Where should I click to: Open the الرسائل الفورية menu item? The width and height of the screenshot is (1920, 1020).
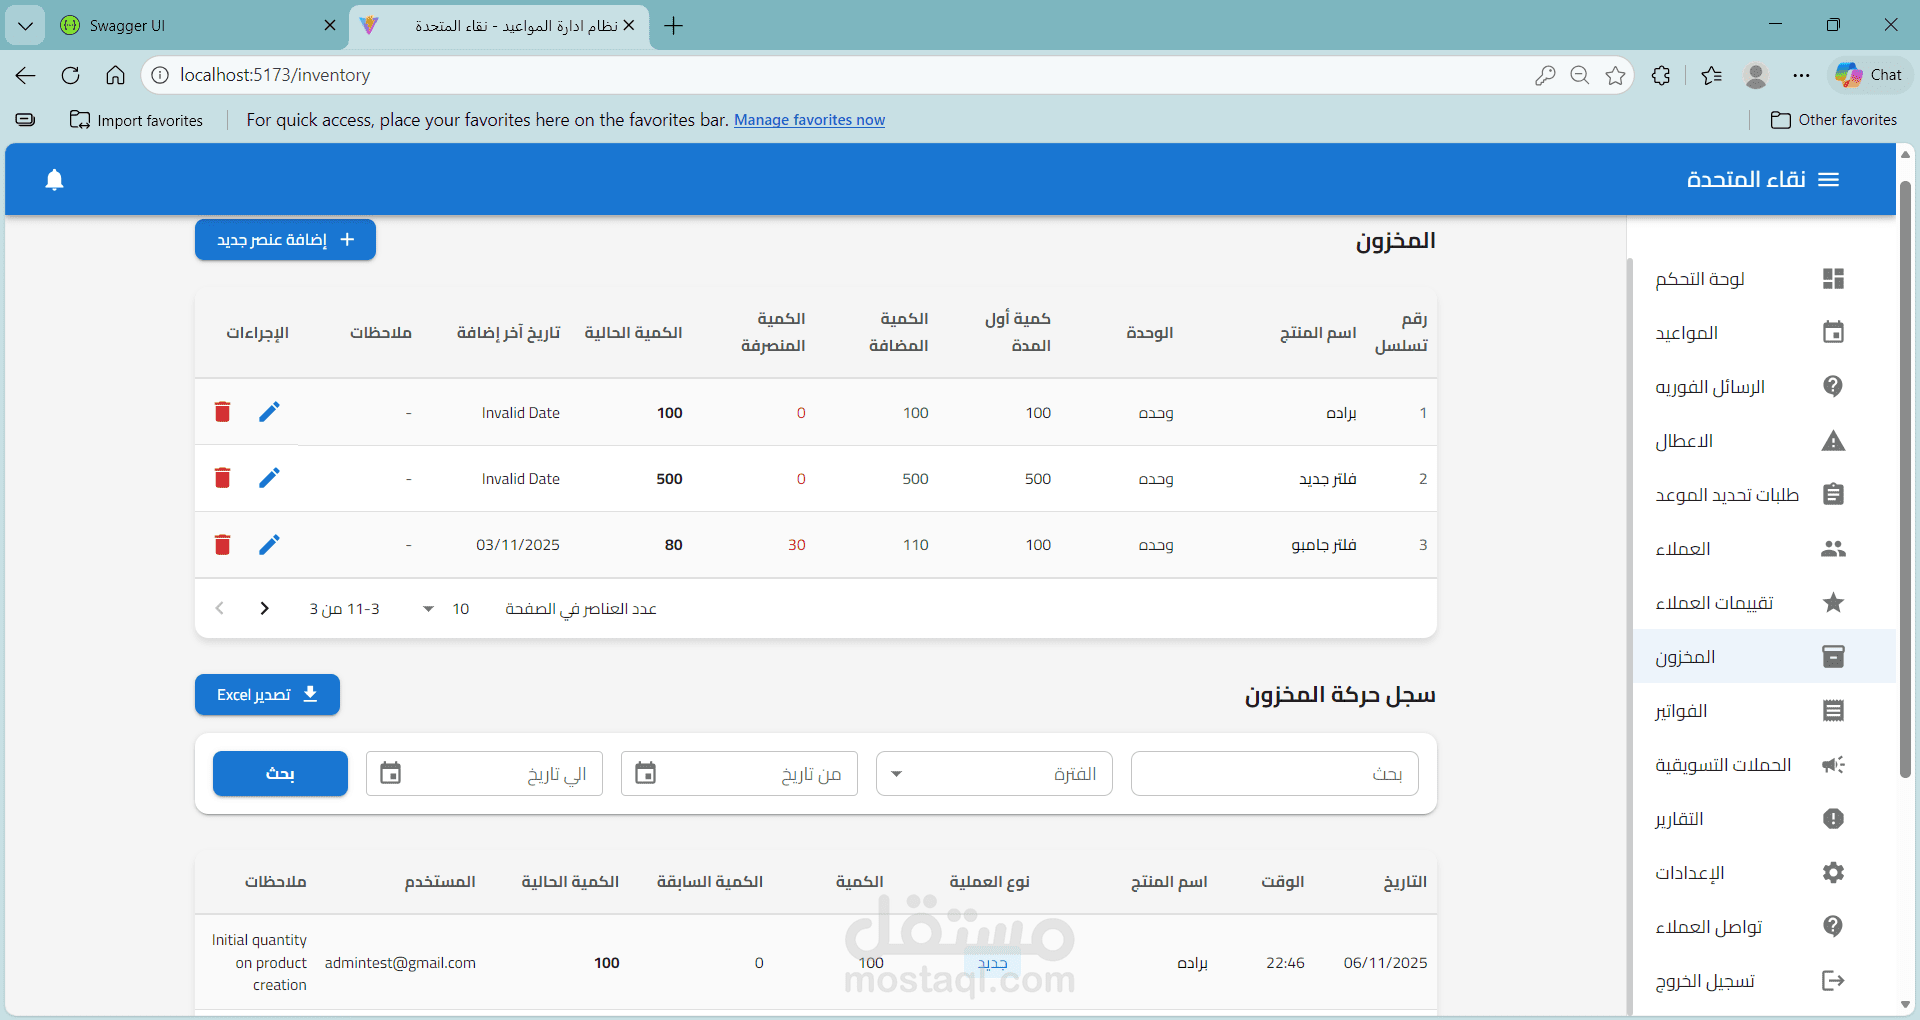click(1764, 387)
